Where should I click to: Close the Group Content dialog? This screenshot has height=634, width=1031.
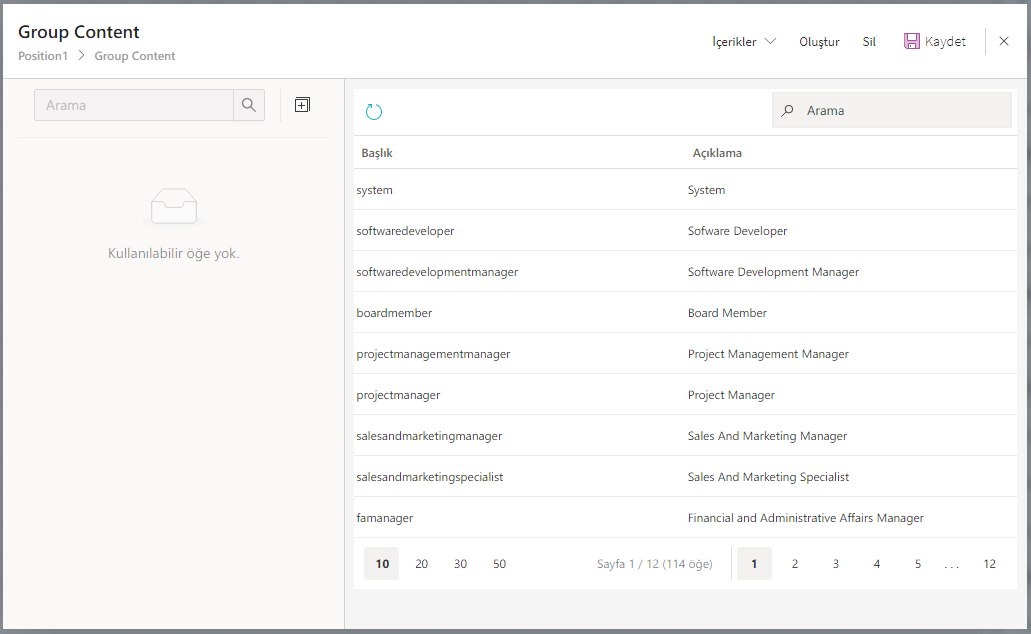click(x=1004, y=42)
